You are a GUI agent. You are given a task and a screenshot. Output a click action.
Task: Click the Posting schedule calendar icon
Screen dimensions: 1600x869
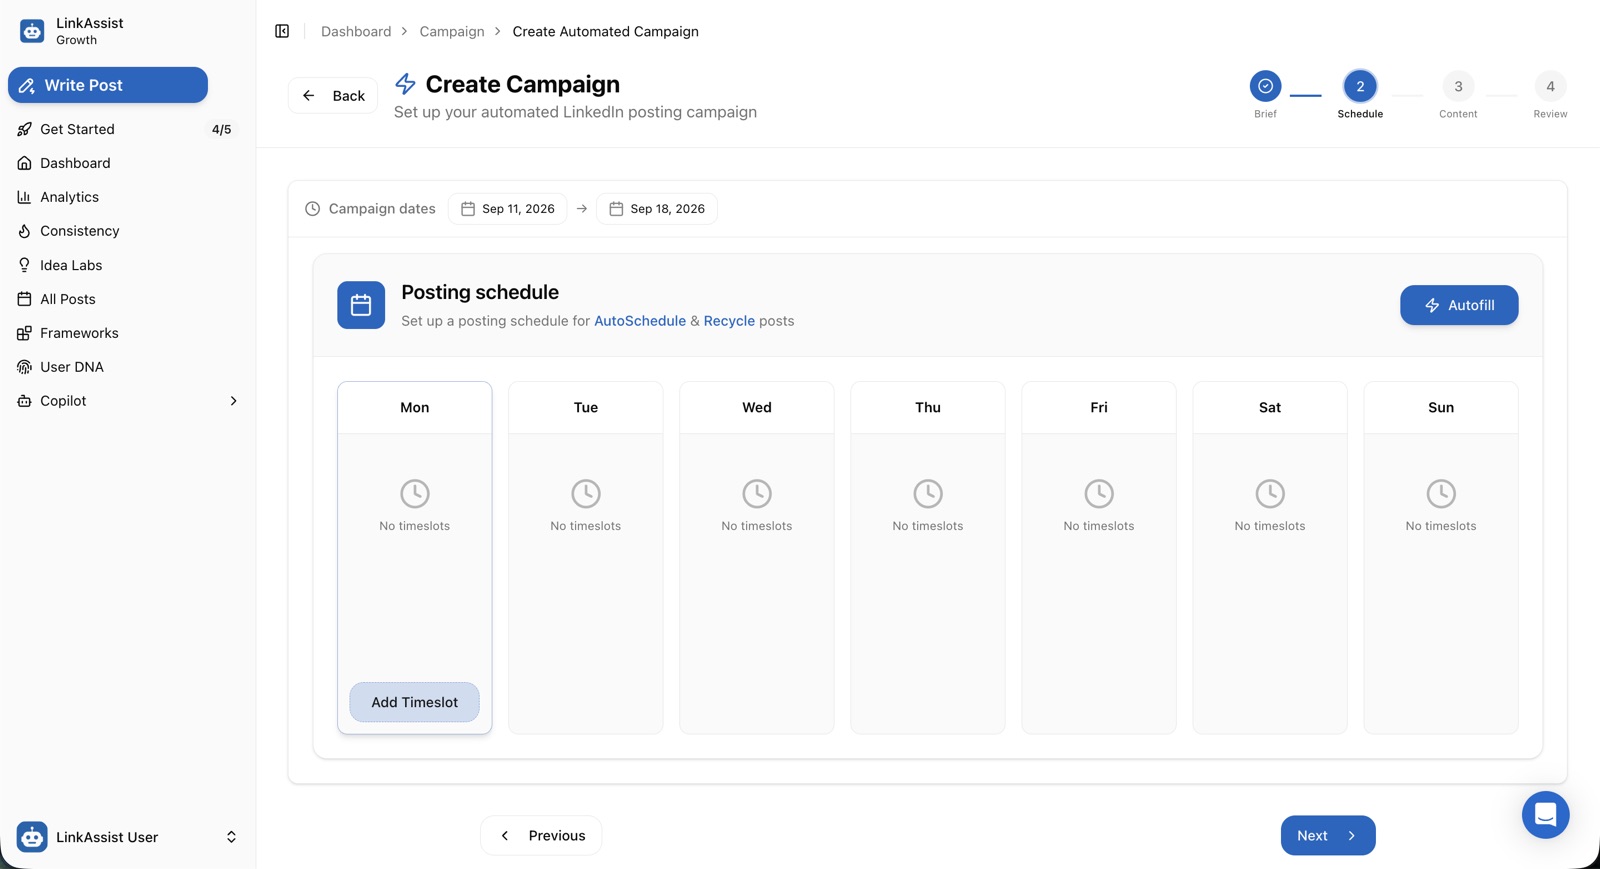tap(361, 305)
